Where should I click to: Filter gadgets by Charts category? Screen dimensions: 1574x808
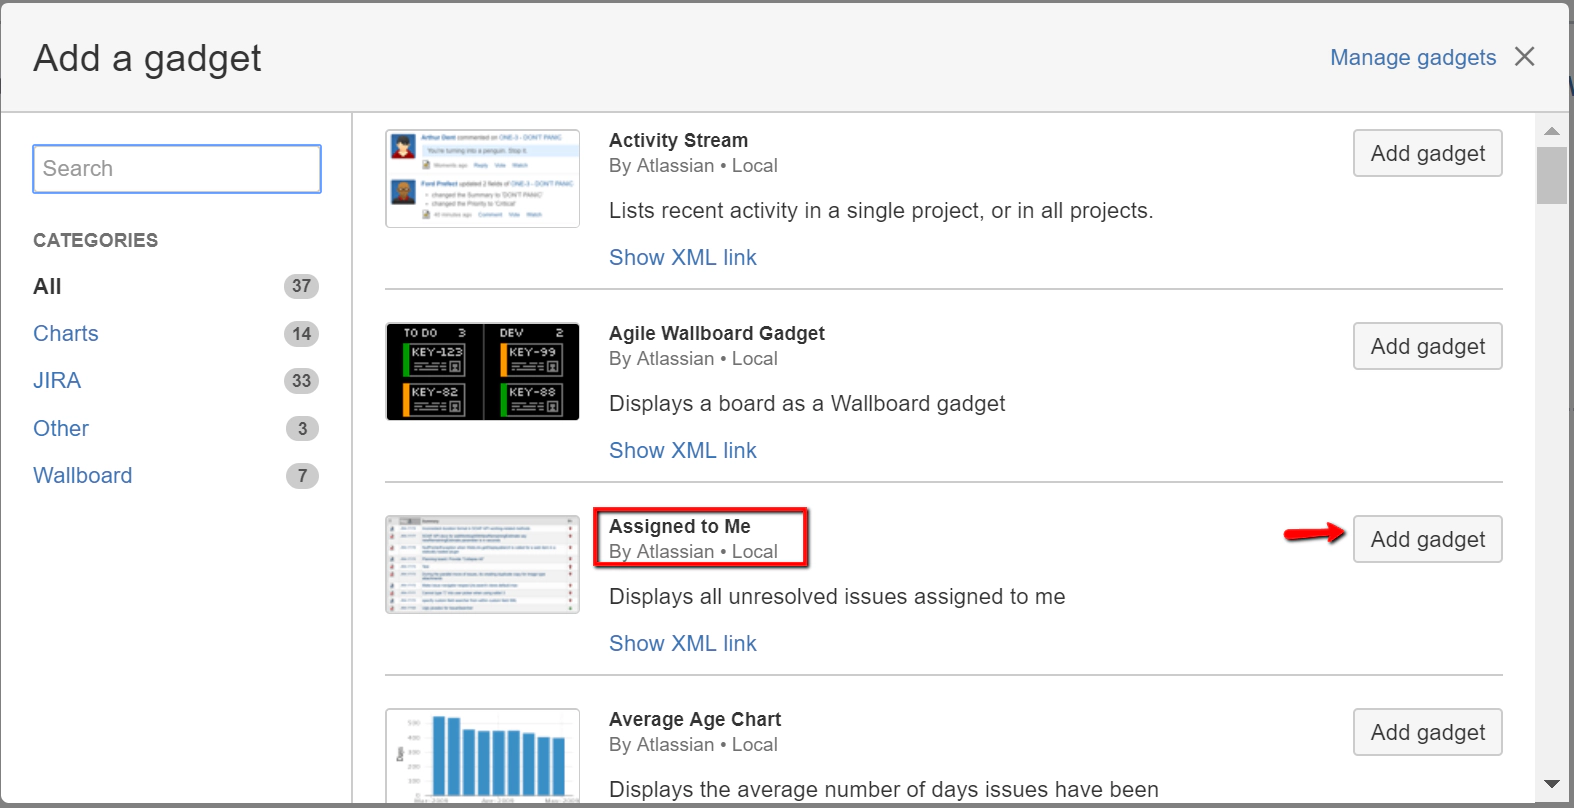[x=66, y=334]
